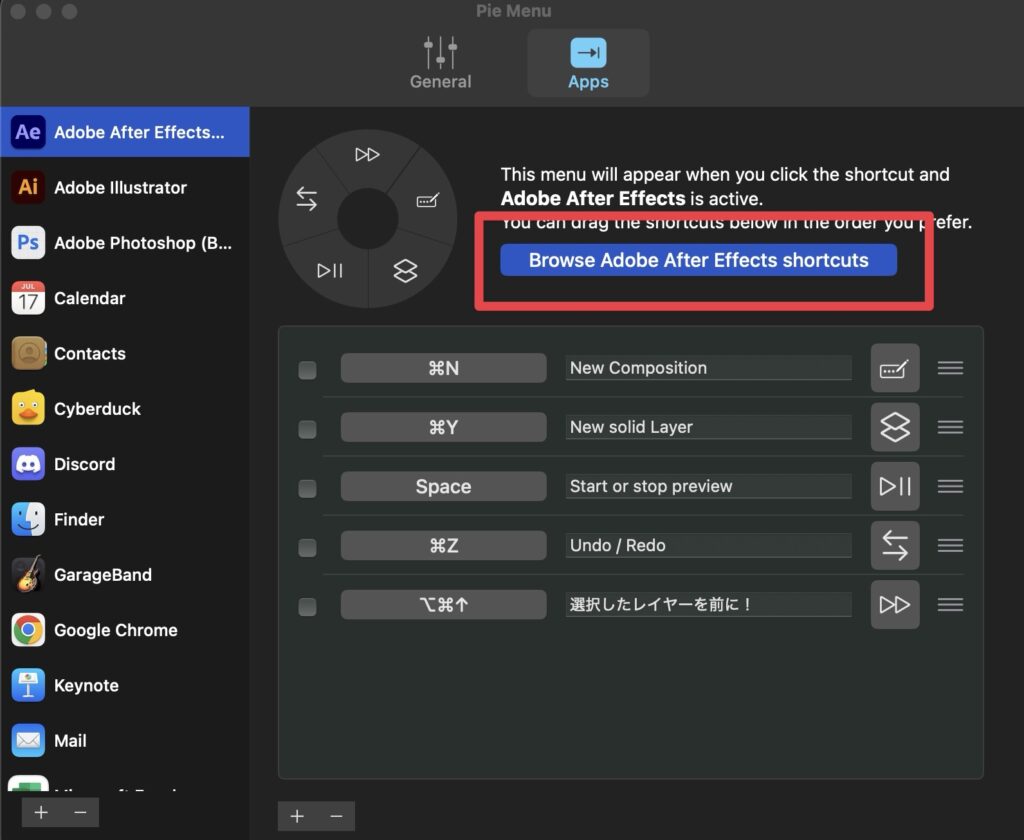Choose Adobe Photoshop from the app list

[125, 243]
